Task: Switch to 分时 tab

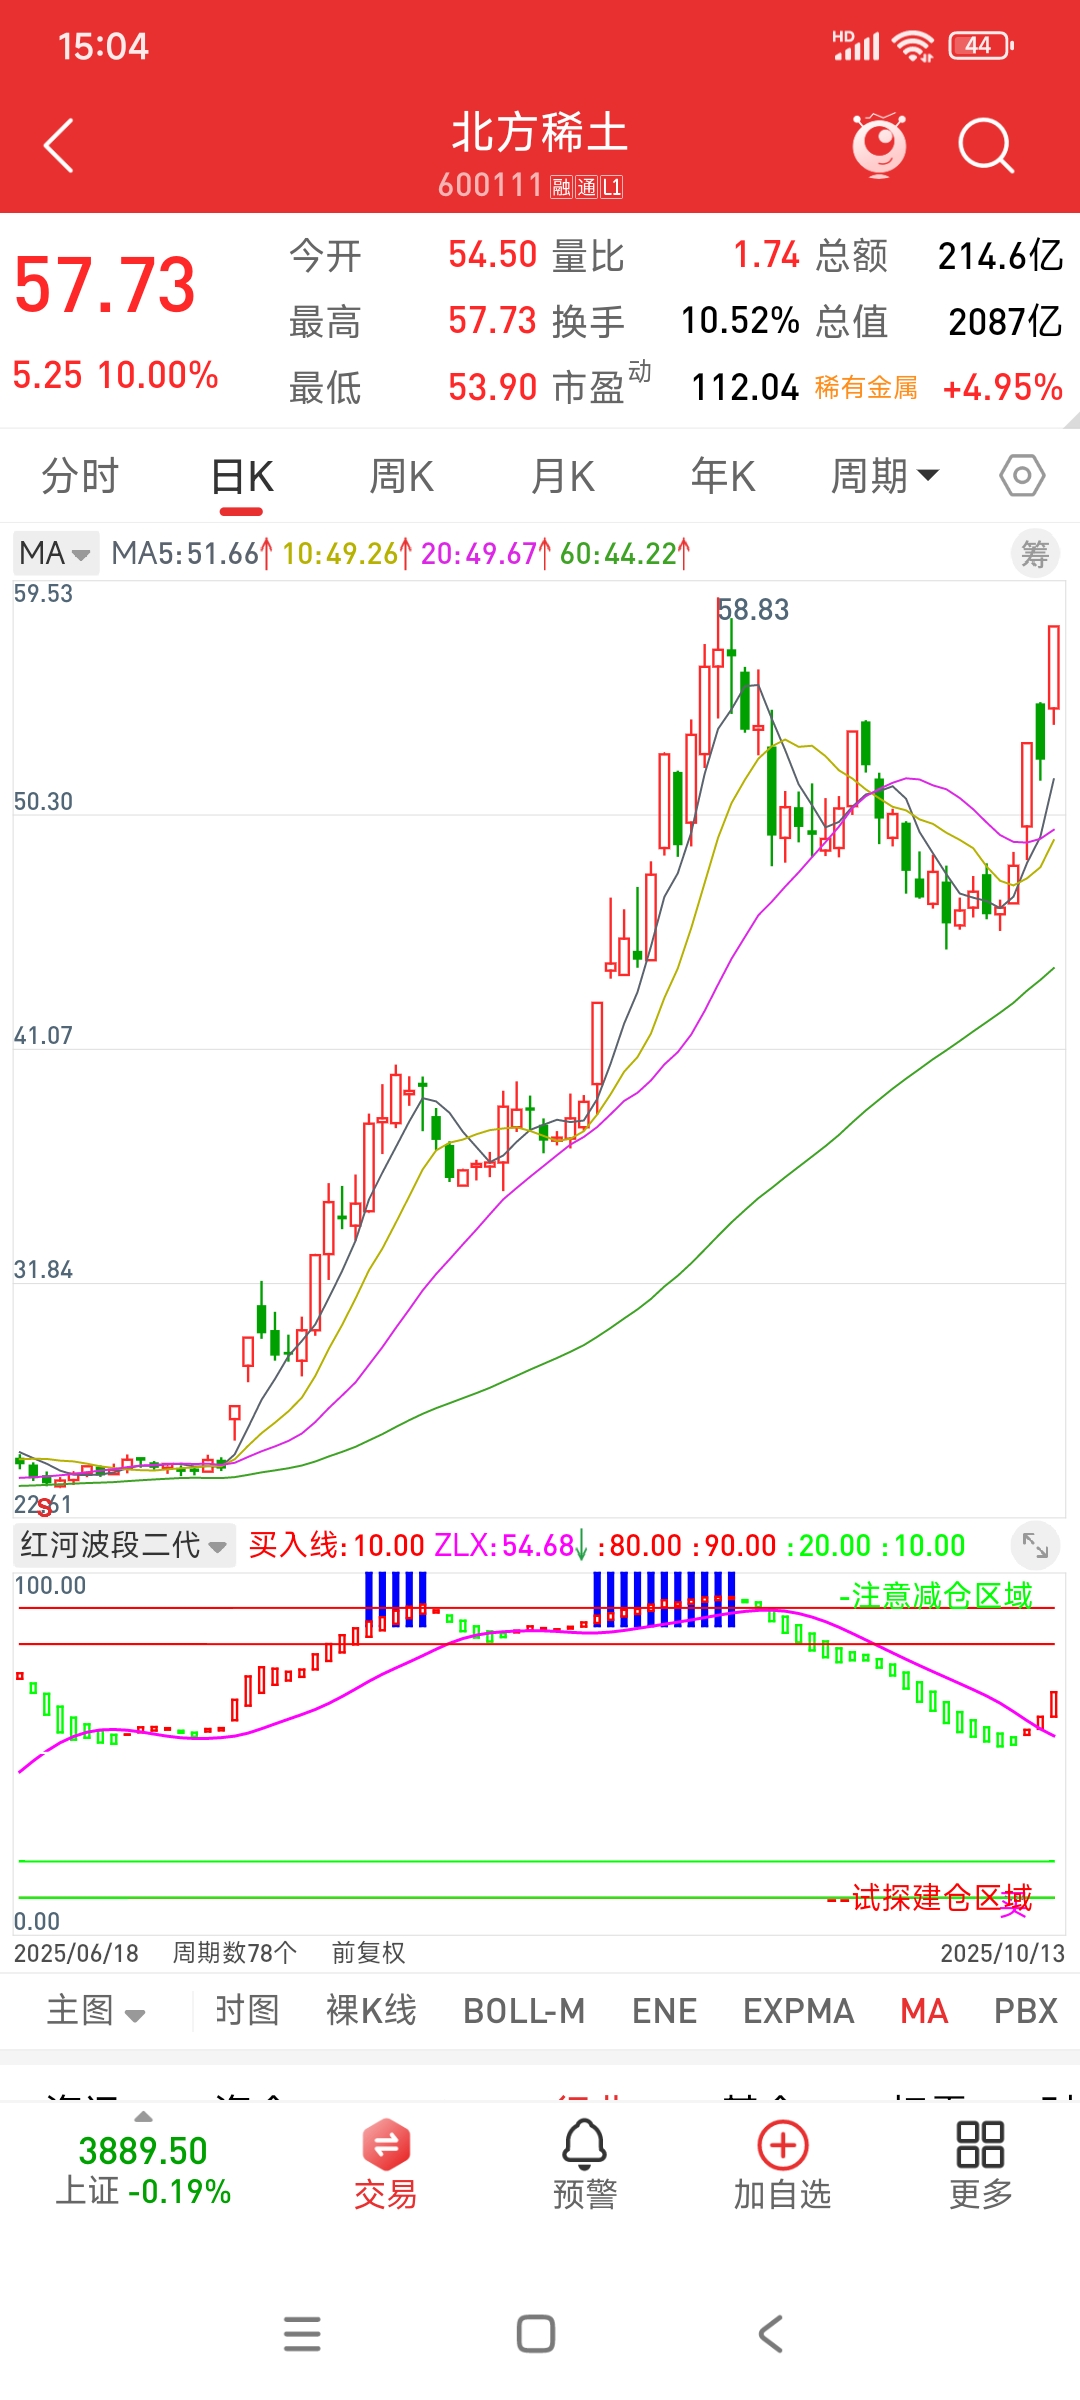Action: coord(80,476)
